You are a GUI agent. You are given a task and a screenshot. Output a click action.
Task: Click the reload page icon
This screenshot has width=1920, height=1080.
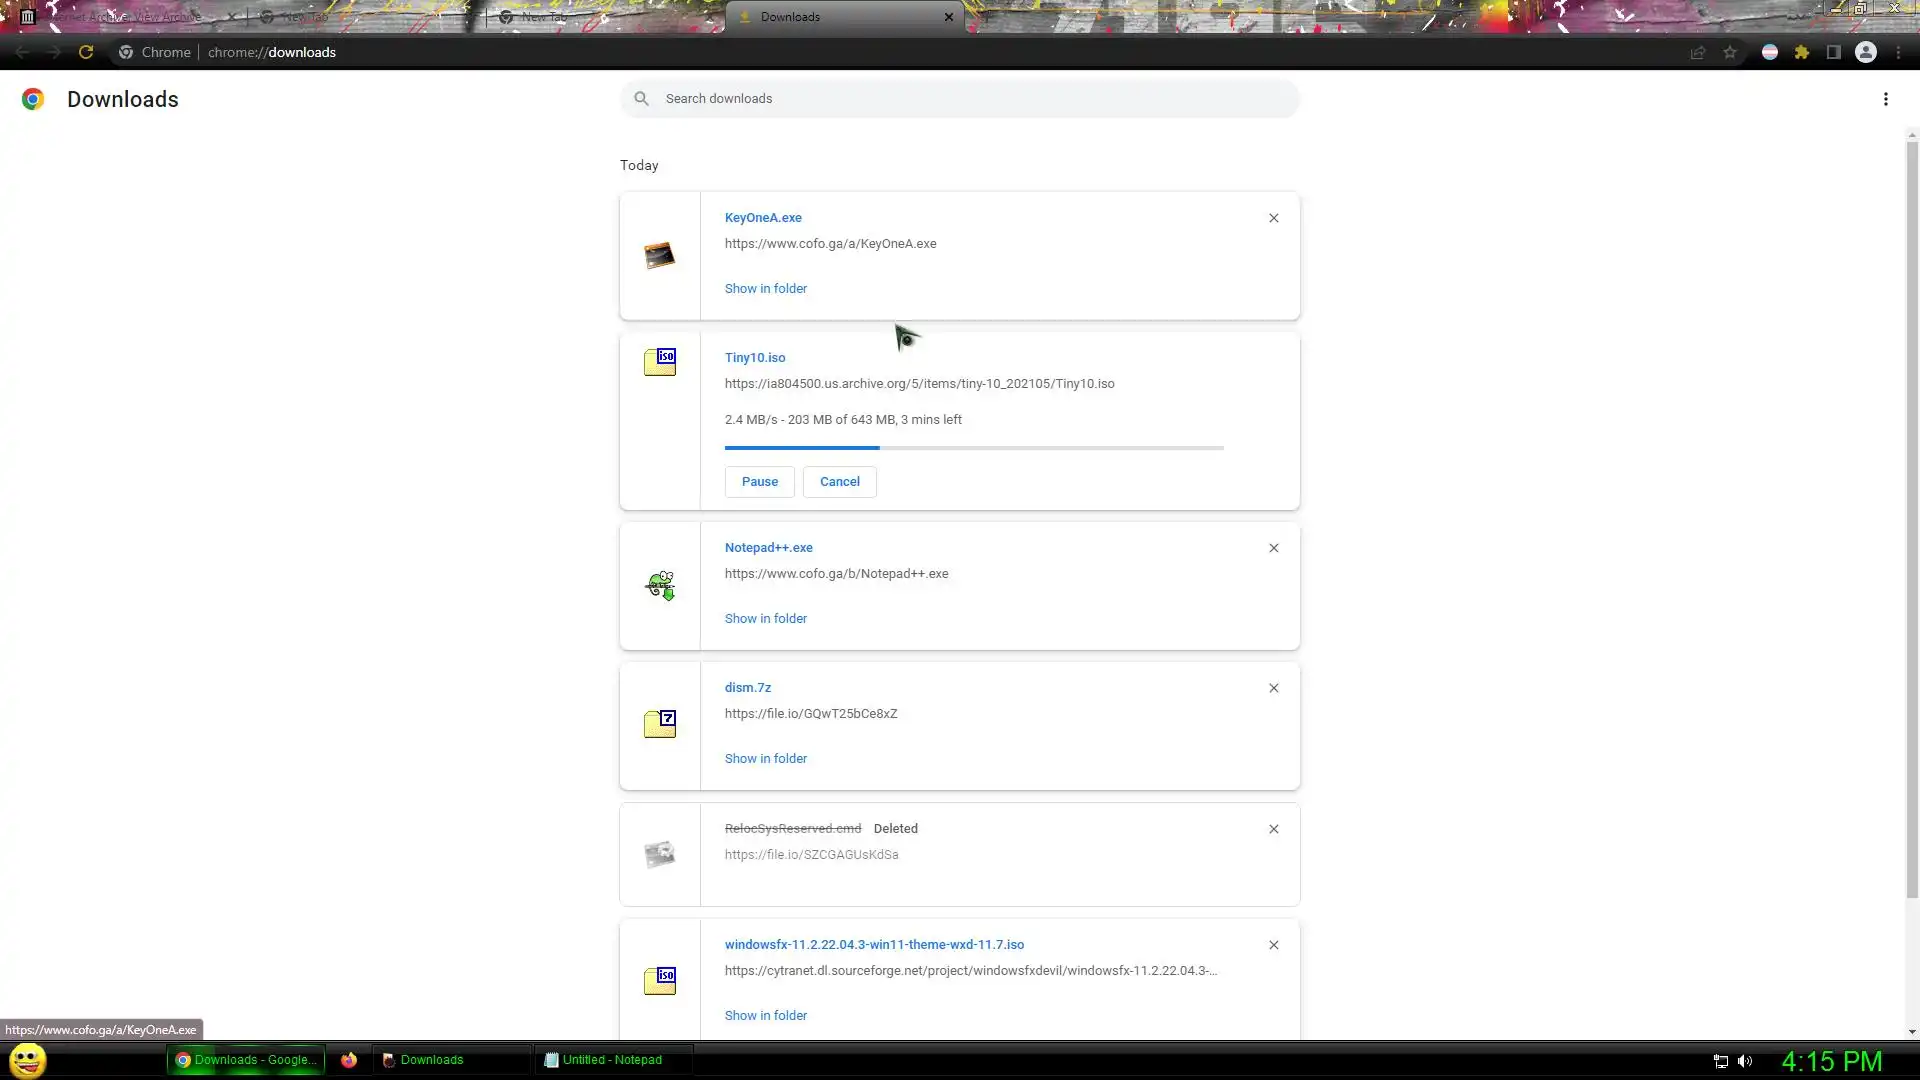tap(86, 52)
